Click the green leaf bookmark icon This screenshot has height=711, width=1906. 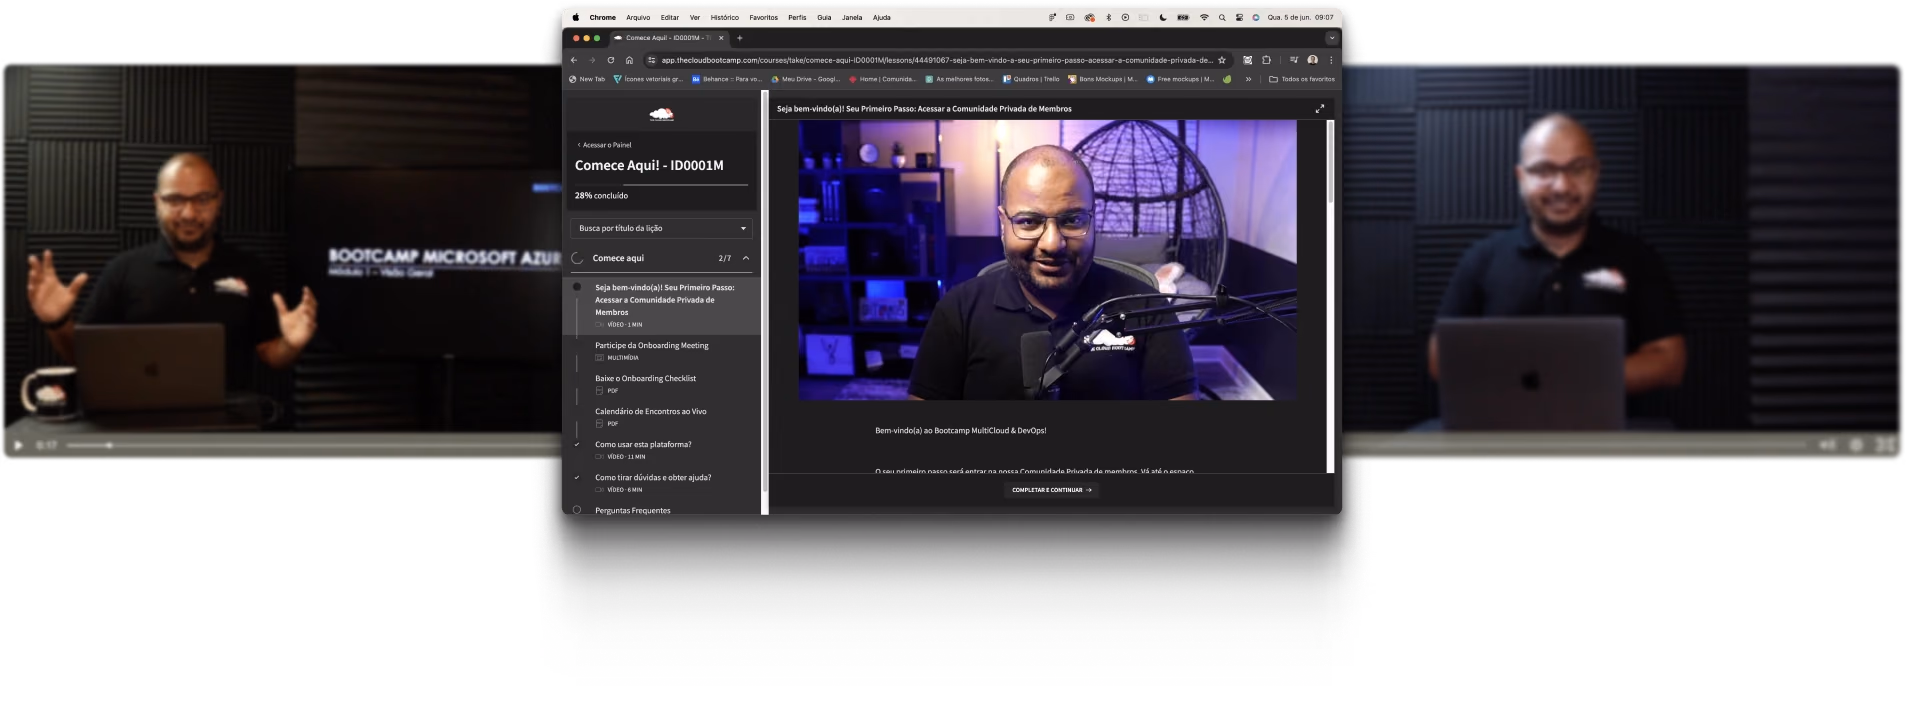1227,79
